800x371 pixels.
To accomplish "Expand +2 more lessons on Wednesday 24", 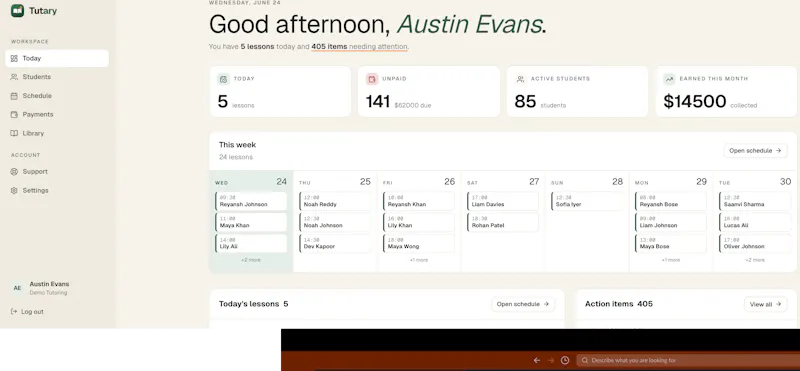I will coord(251,260).
